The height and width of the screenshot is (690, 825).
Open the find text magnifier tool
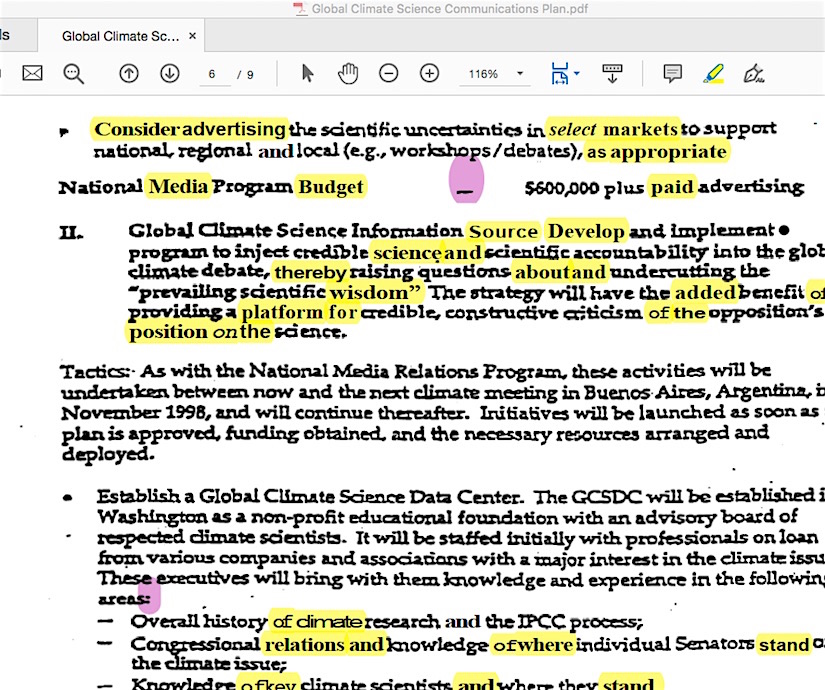tap(74, 73)
